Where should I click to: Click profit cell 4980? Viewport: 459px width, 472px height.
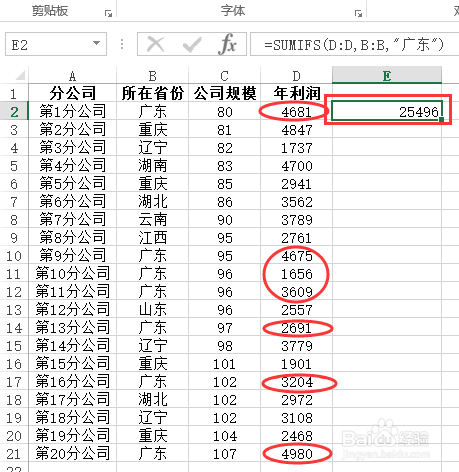[296, 453]
